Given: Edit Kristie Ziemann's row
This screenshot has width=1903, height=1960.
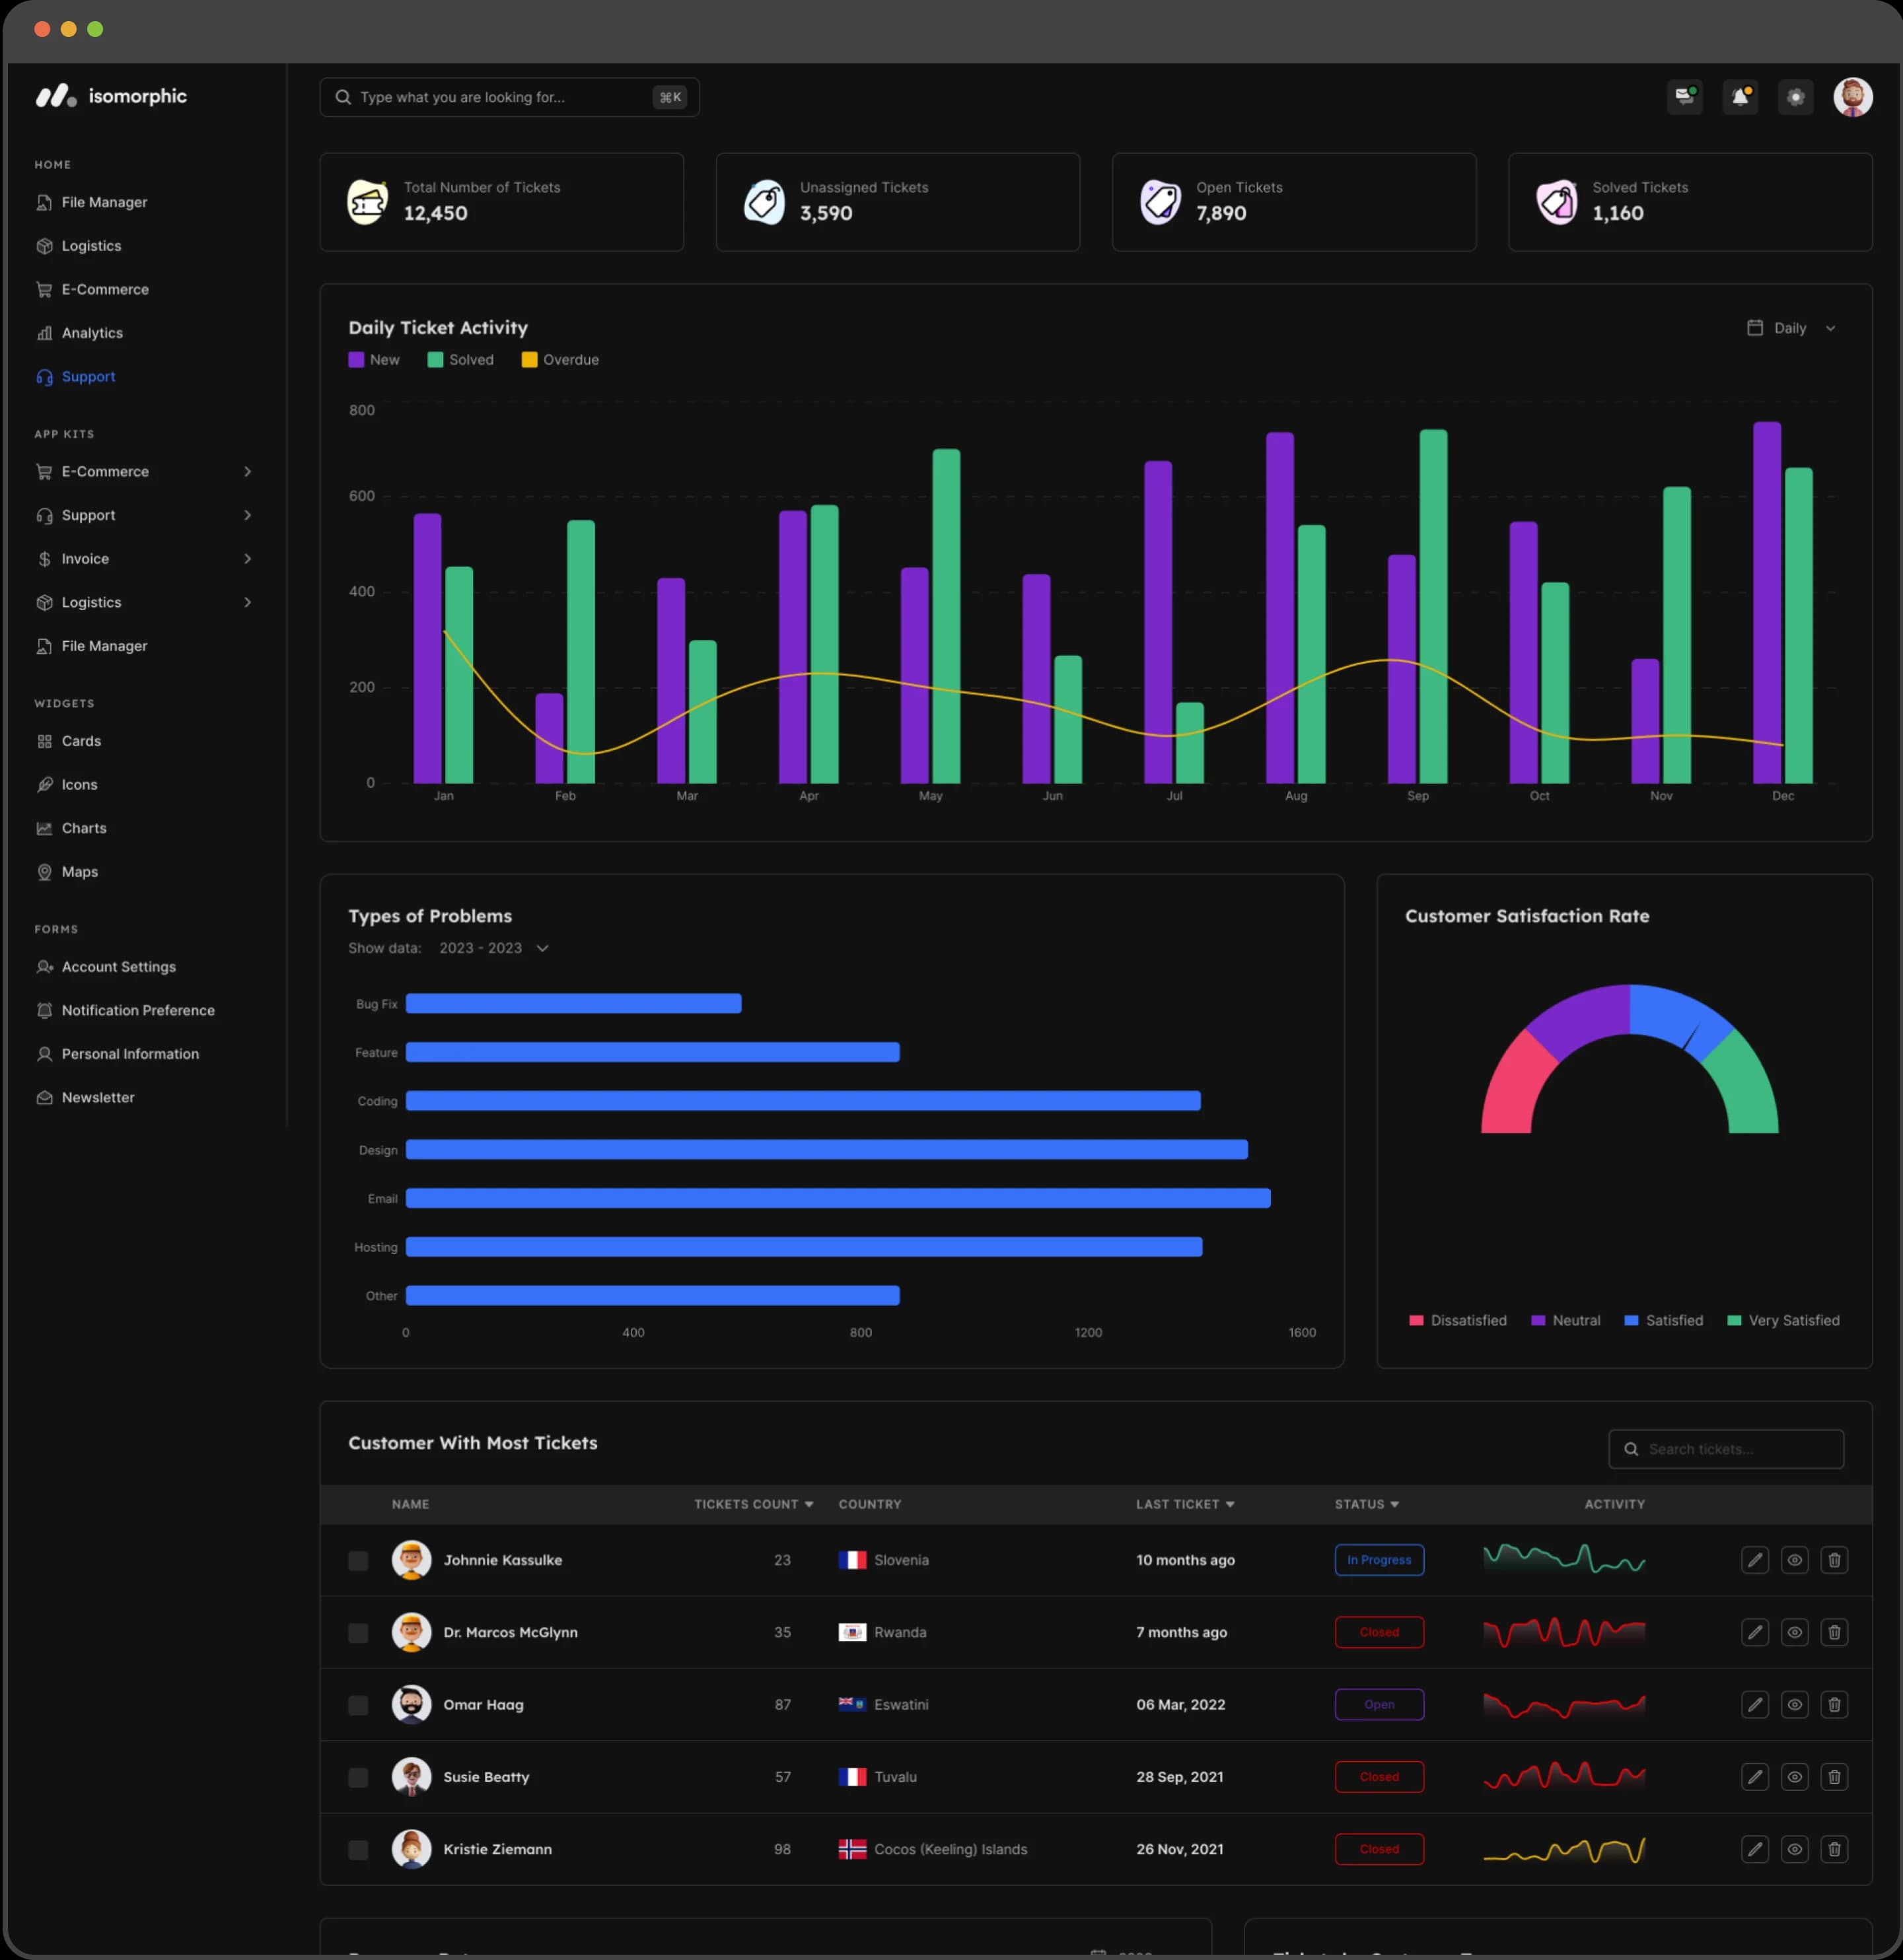Looking at the screenshot, I should pyautogui.click(x=1755, y=1849).
